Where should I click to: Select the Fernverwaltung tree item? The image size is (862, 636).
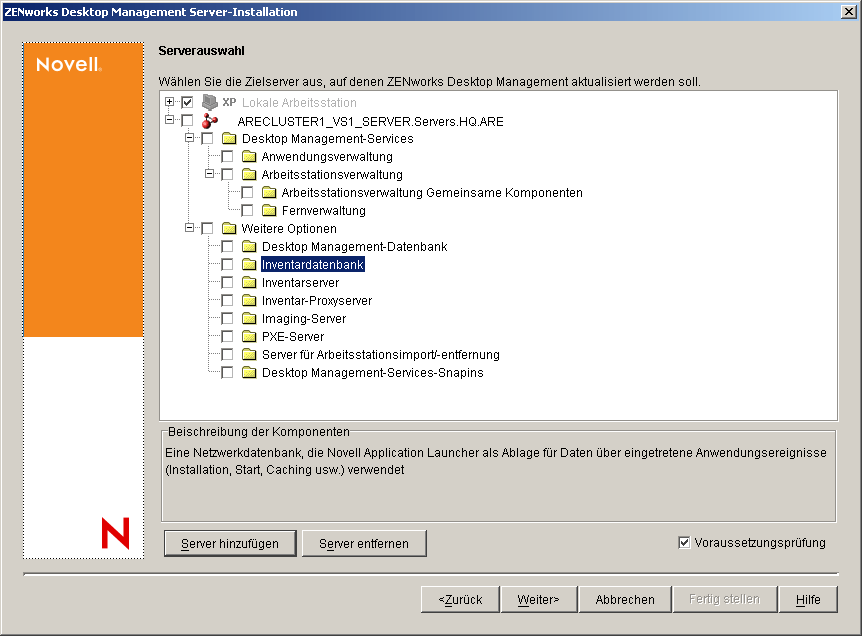coord(323,211)
